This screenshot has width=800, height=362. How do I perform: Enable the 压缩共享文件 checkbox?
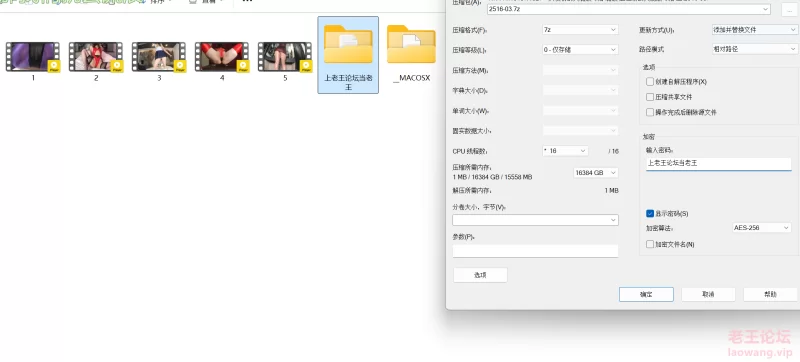coord(649,97)
